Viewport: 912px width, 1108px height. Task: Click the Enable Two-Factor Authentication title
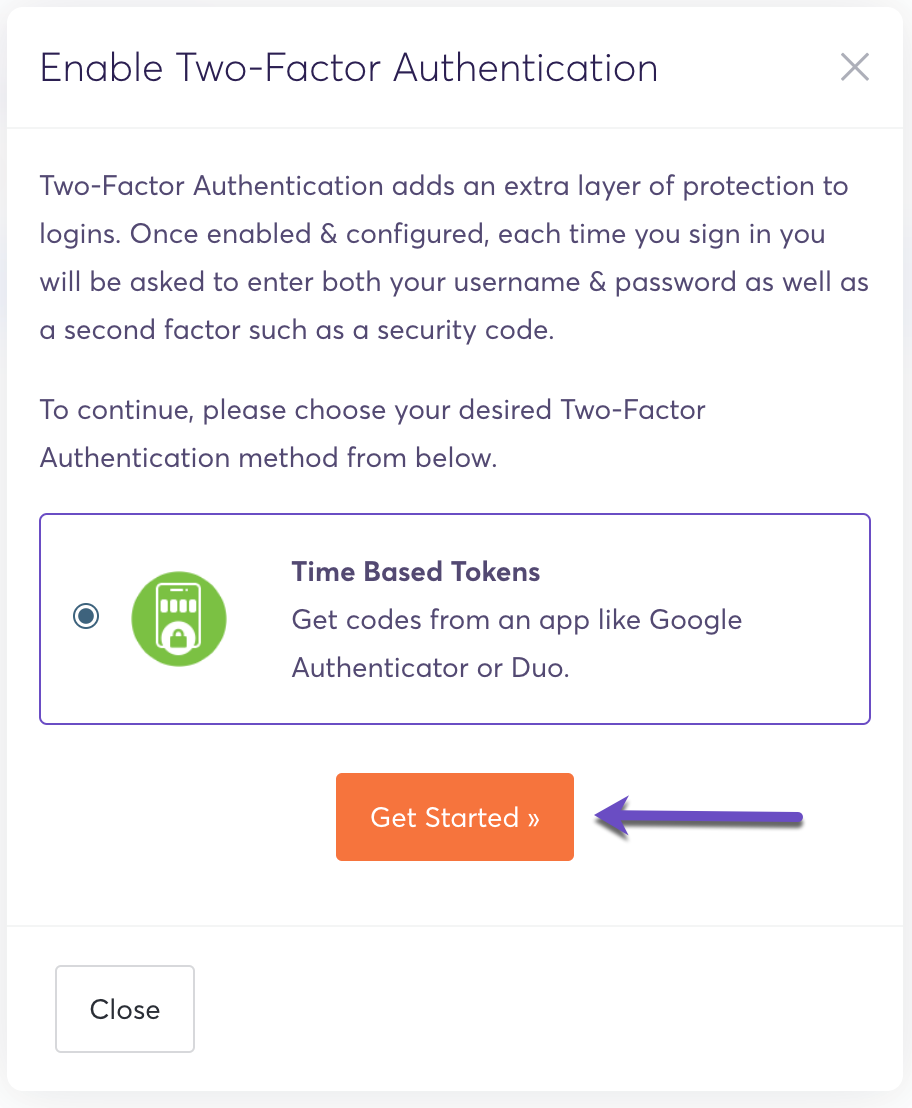[x=348, y=68]
